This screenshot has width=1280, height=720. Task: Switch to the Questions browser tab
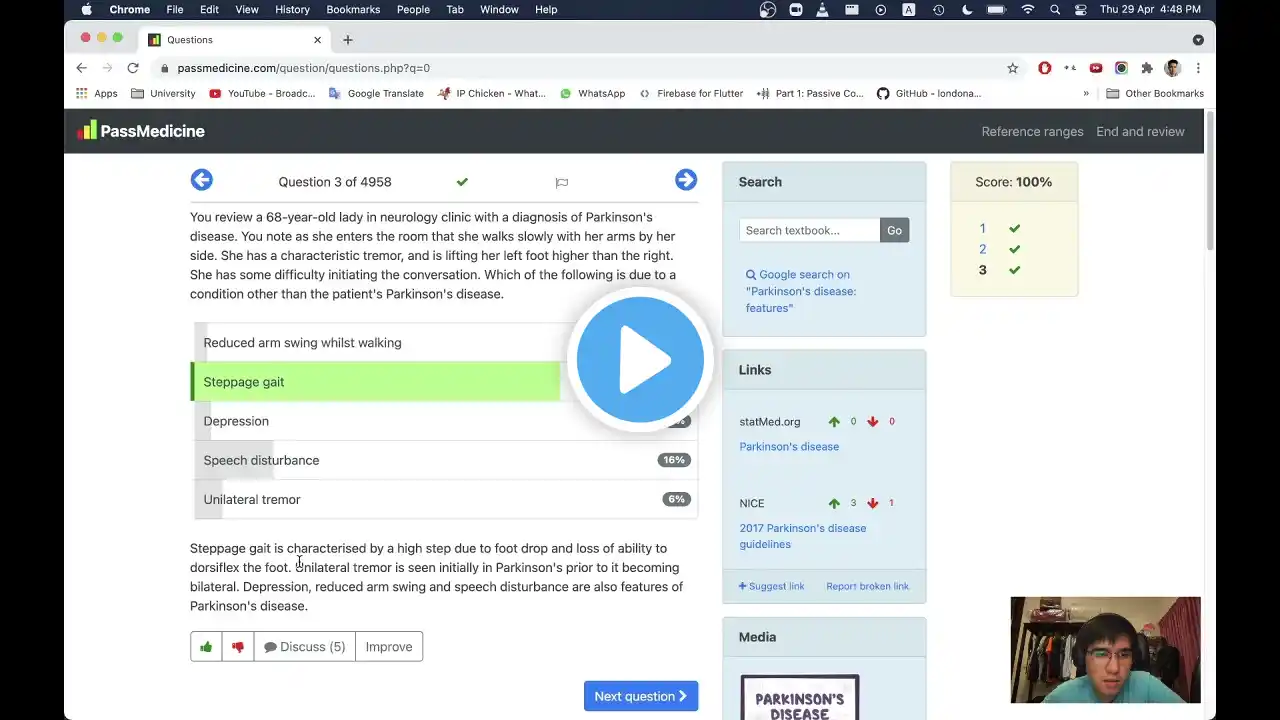(x=236, y=40)
